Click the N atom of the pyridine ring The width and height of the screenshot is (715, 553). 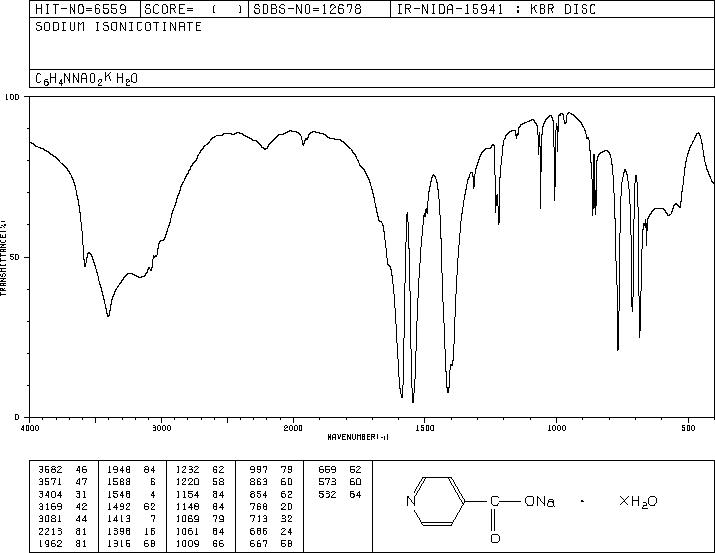tap(411, 501)
